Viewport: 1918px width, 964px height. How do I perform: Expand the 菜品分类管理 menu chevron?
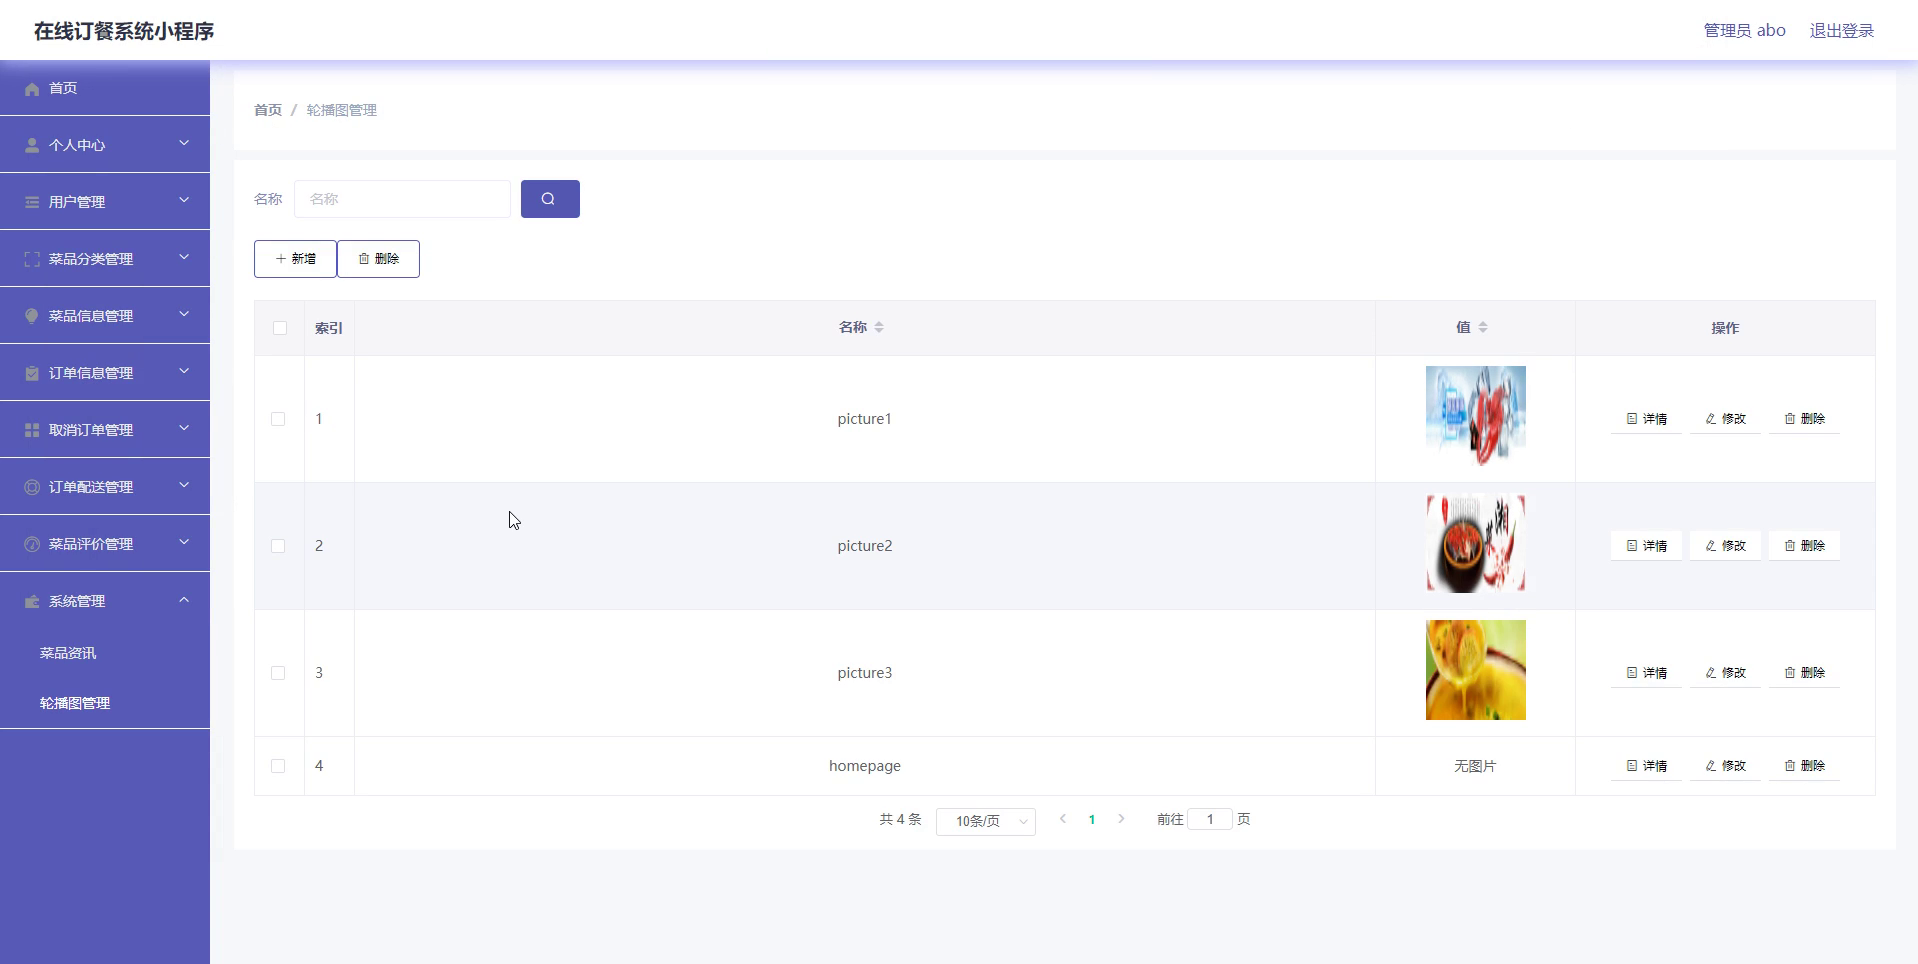click(184, 258)
